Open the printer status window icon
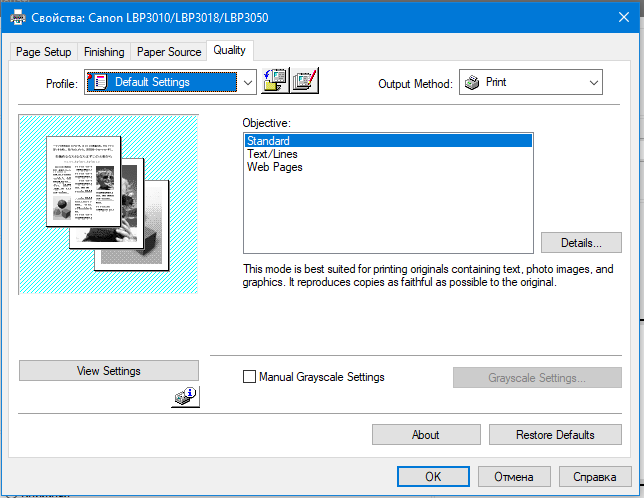This screenshot has height=498, width=644. point(185,397)
